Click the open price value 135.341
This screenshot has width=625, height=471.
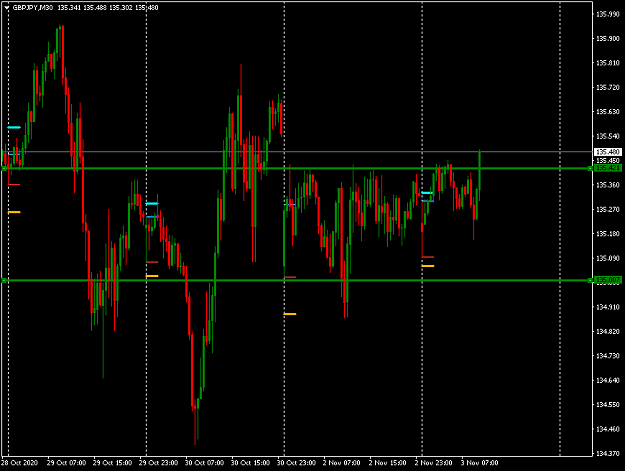pyautogui.click(x=69, y=8)
